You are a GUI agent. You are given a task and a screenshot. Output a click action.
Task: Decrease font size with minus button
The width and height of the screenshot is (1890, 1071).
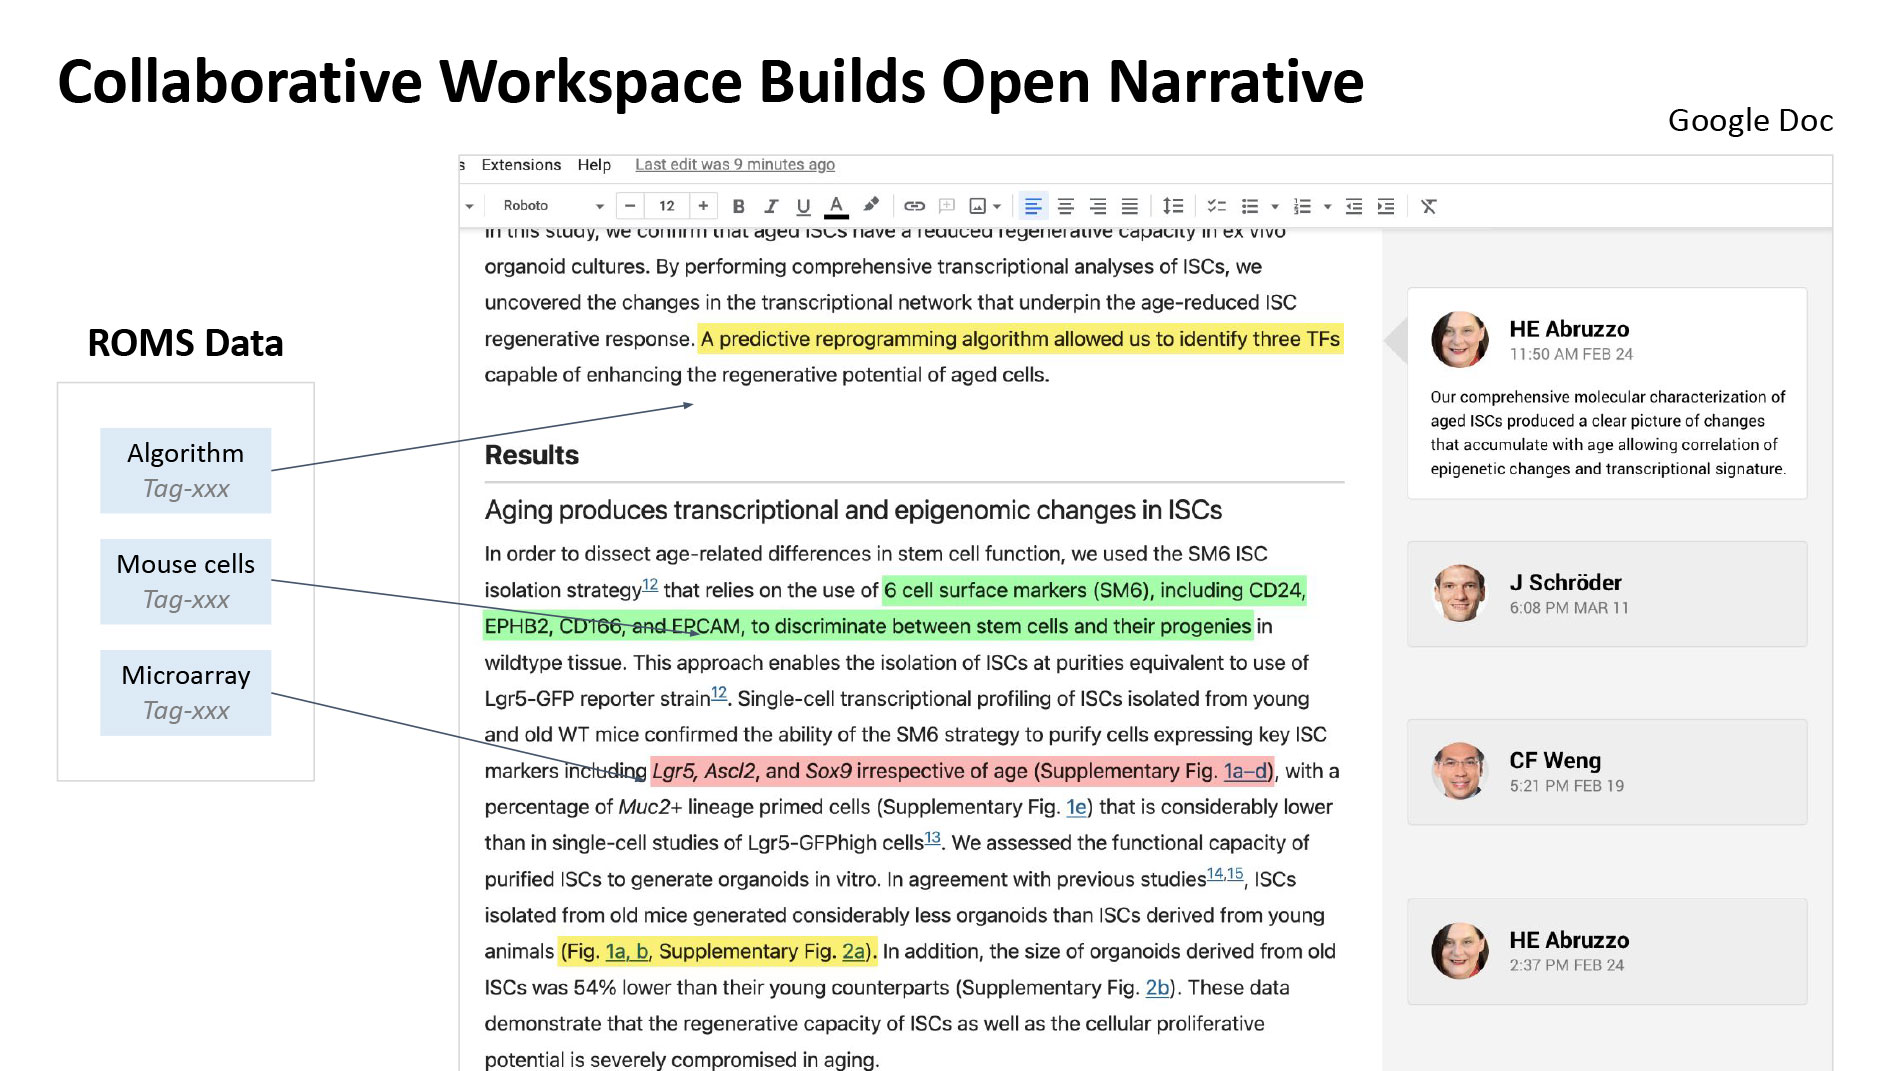[x=630, y=206]
